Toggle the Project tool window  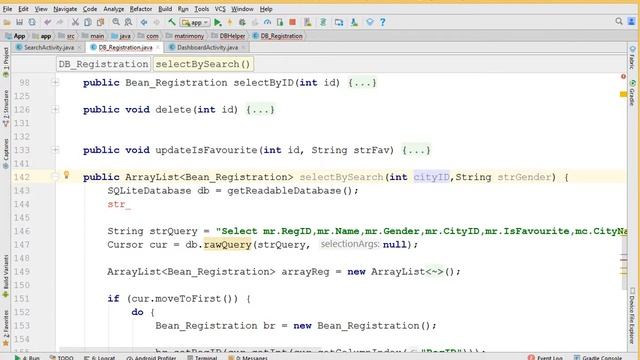[6, 62]
